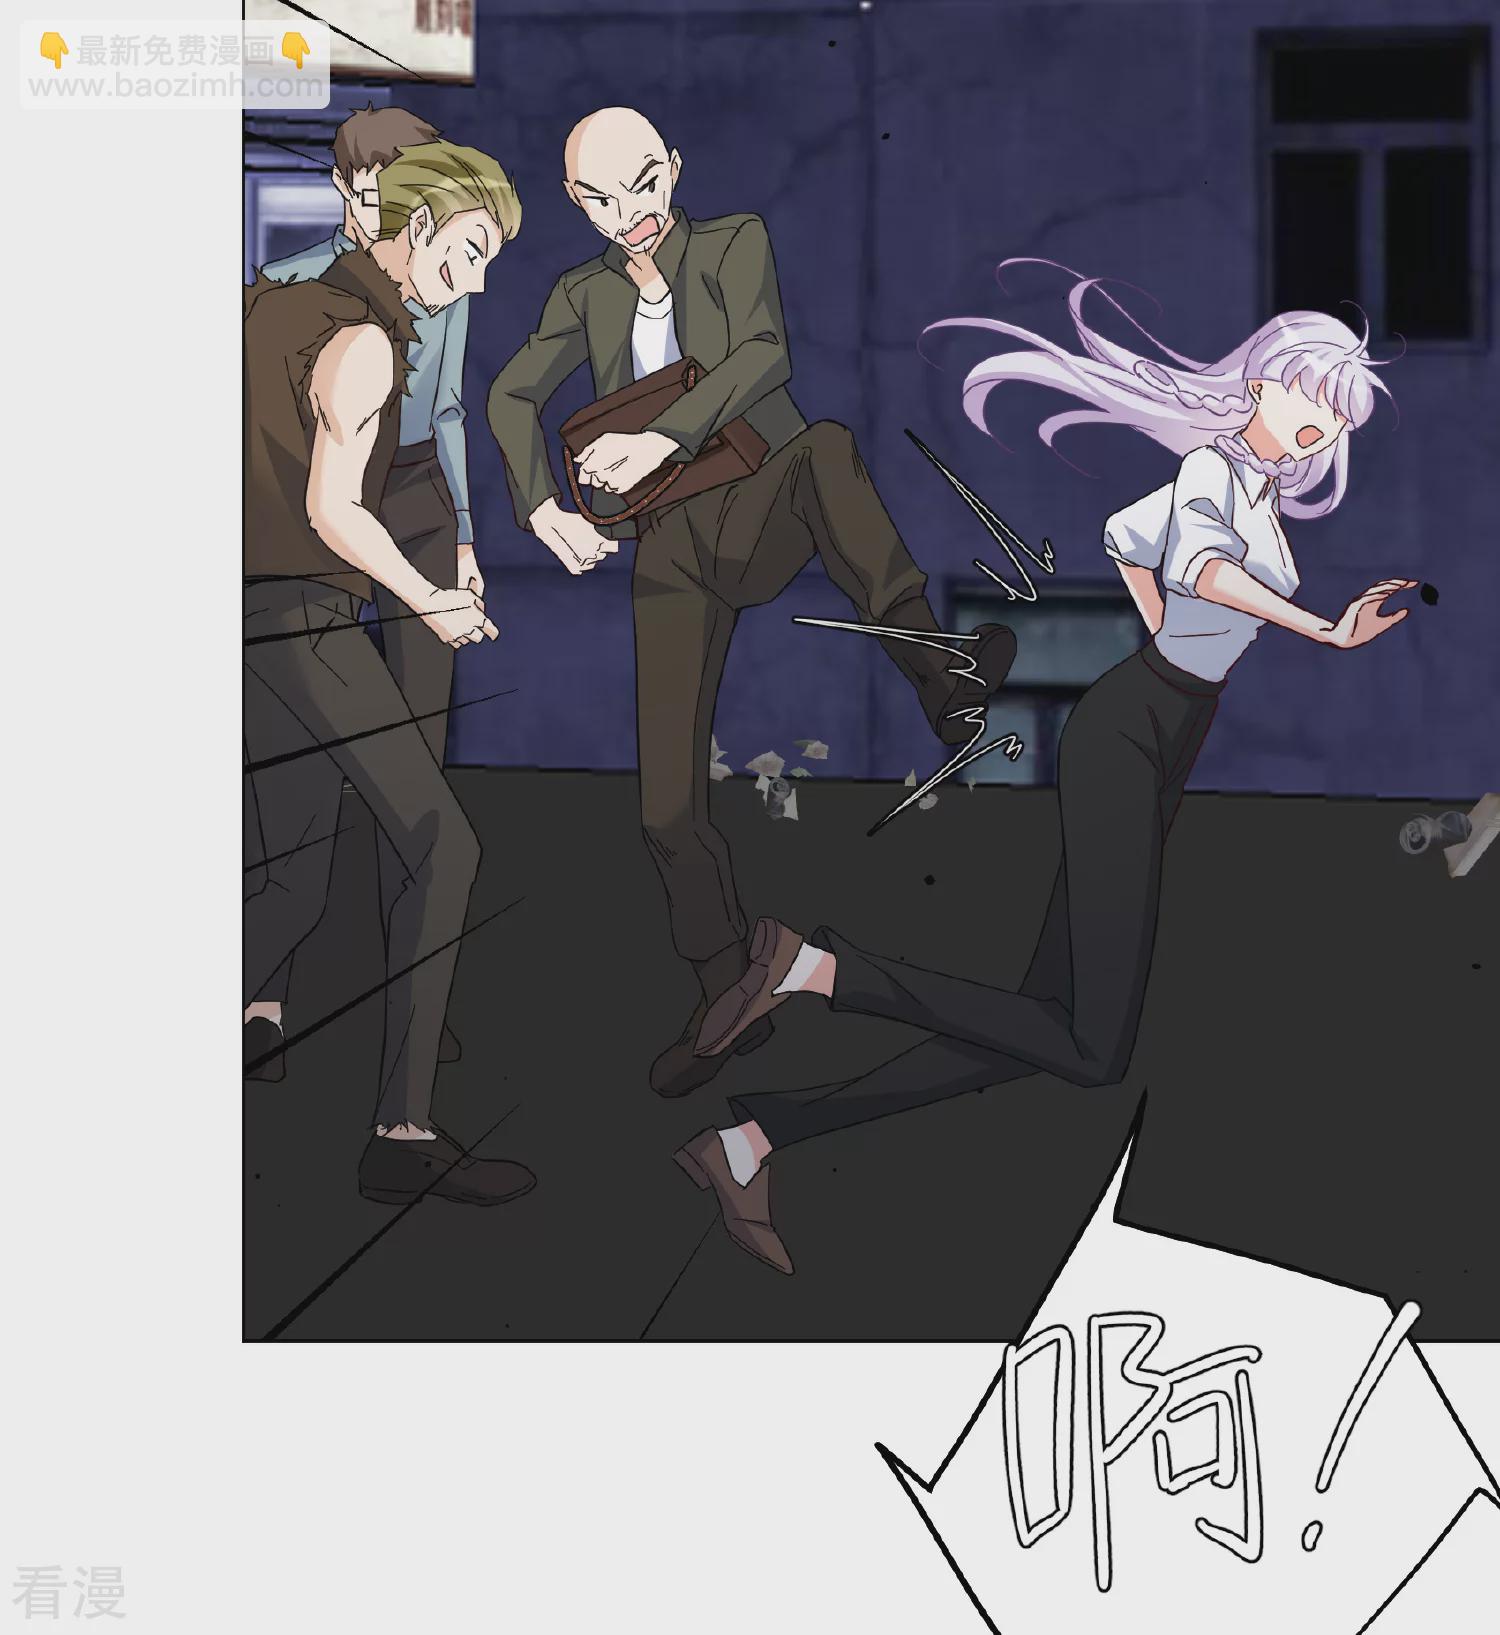
Task: Click the left pointing-hand emoji in watermark
Action: coord(53,50)
